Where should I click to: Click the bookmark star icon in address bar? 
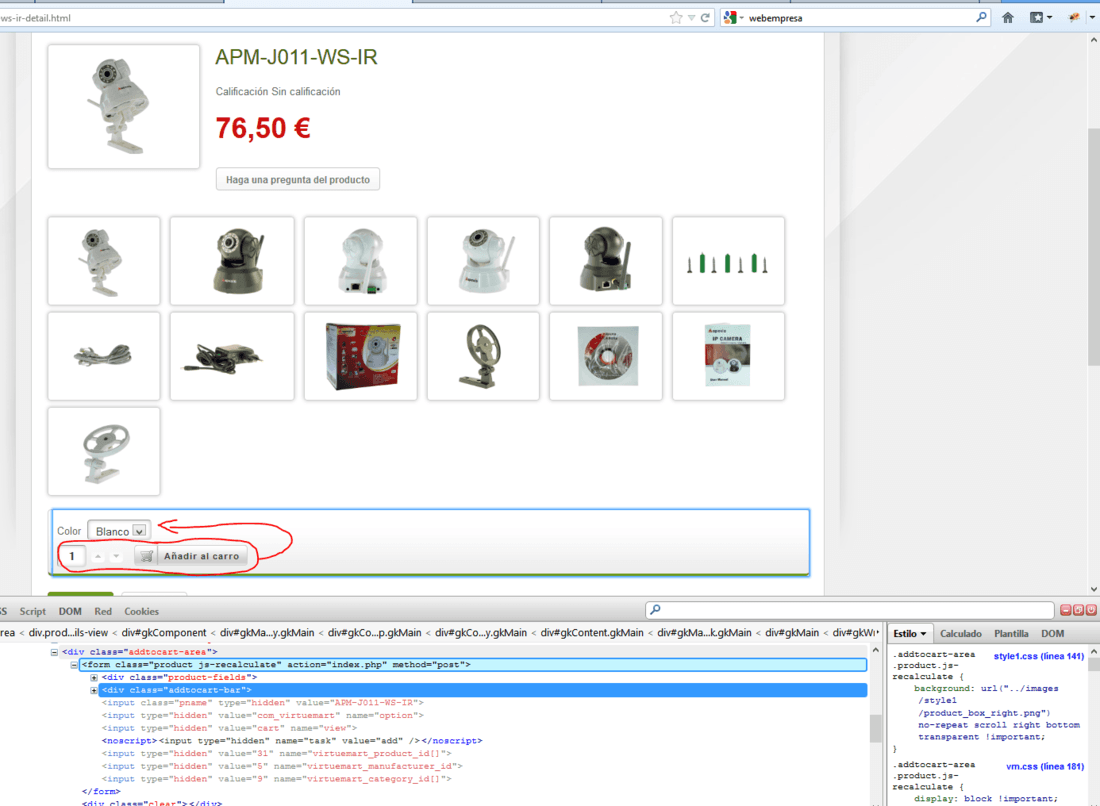coord(676,18)
